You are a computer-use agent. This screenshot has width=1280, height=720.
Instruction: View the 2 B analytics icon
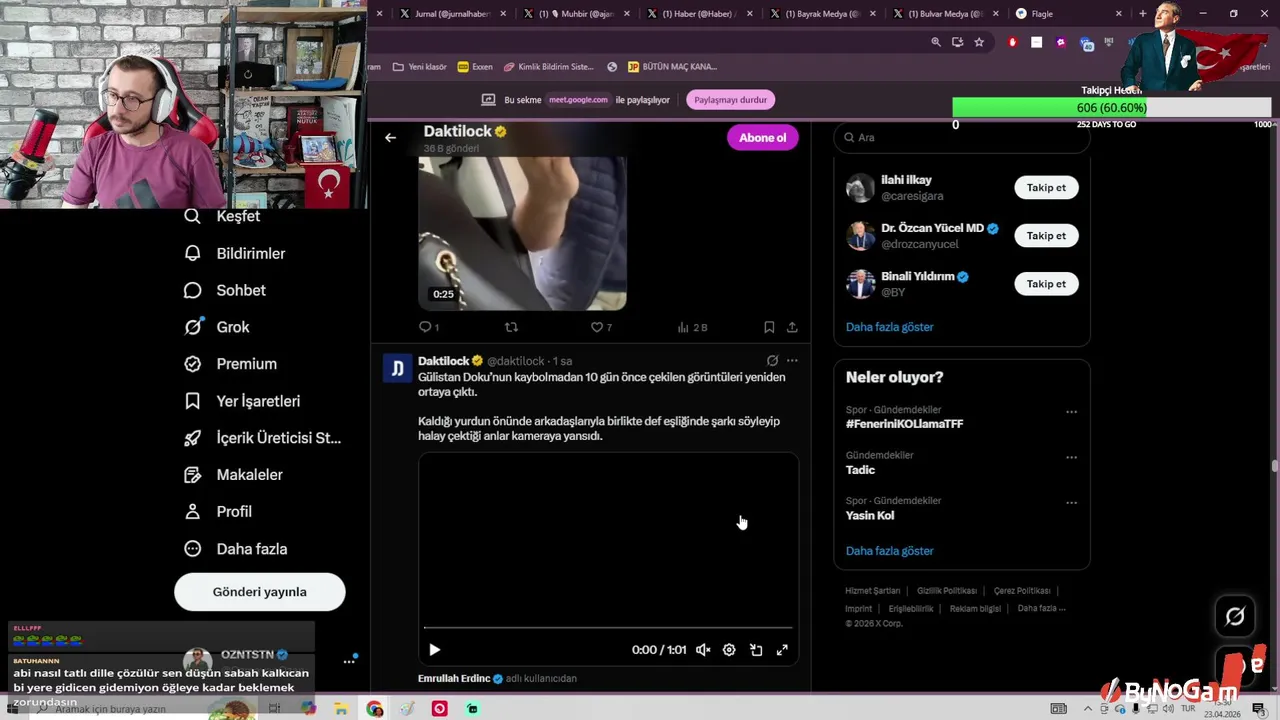coord(692,327)
